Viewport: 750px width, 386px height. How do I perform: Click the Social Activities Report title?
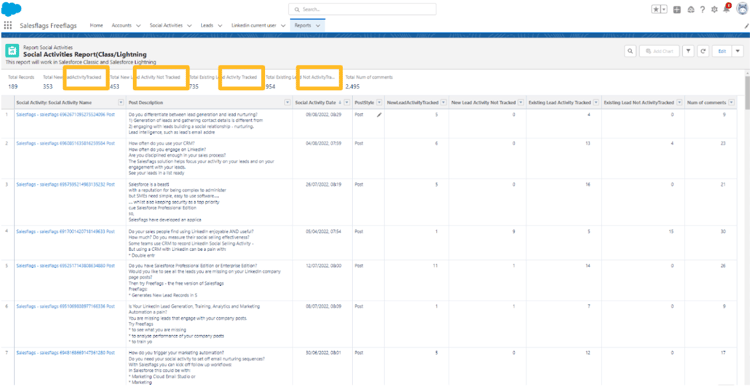pos(85,55)
